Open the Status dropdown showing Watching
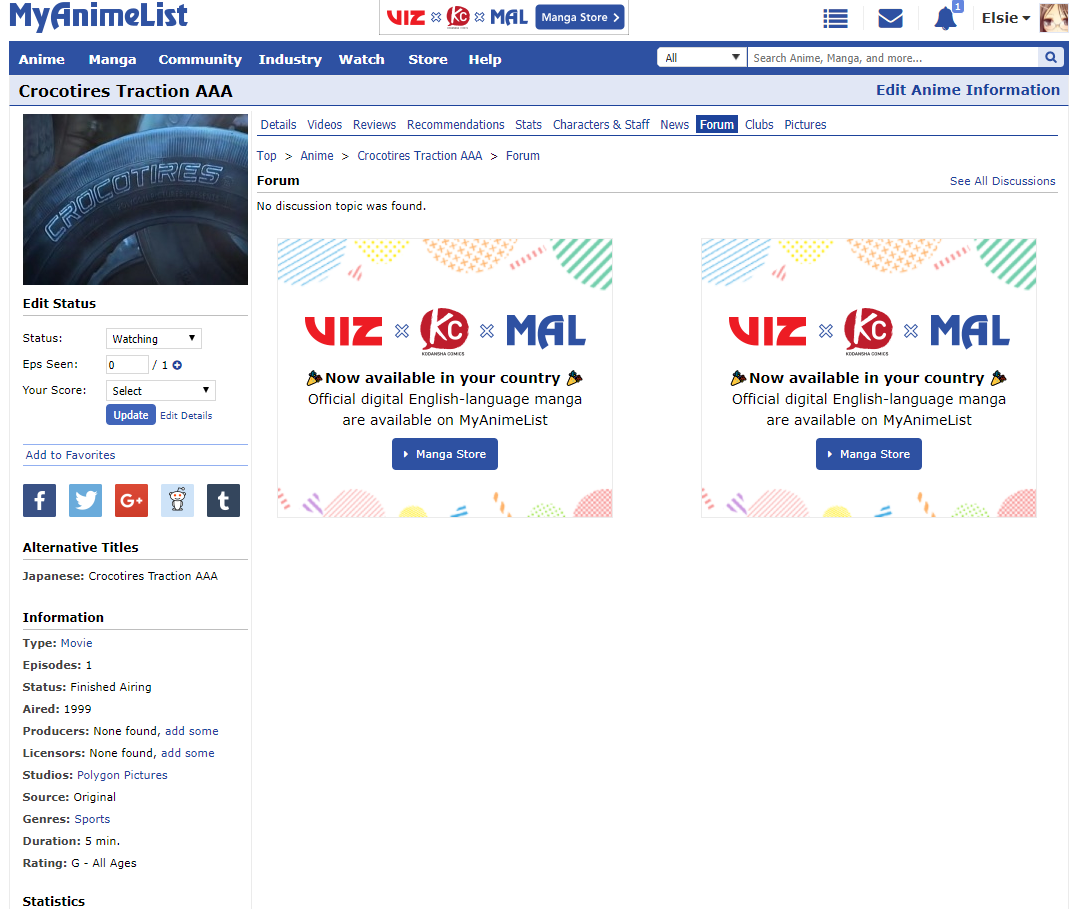Image resolution: width=1080 pixels, height=909 pixels. 154,339
